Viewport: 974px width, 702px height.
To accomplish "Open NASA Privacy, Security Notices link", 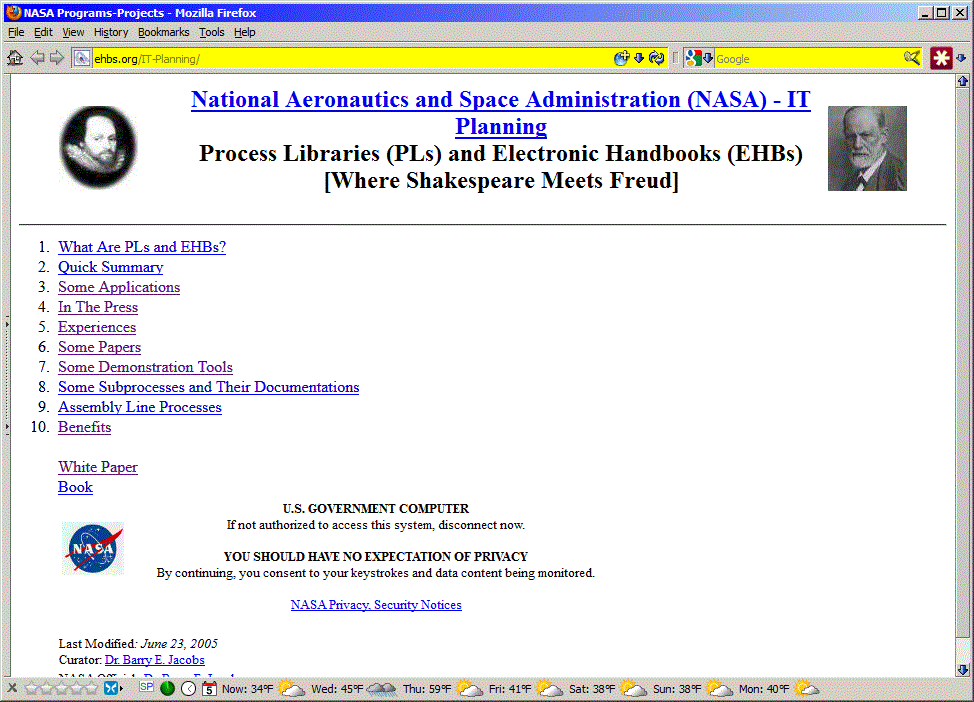I will [376, 604].
